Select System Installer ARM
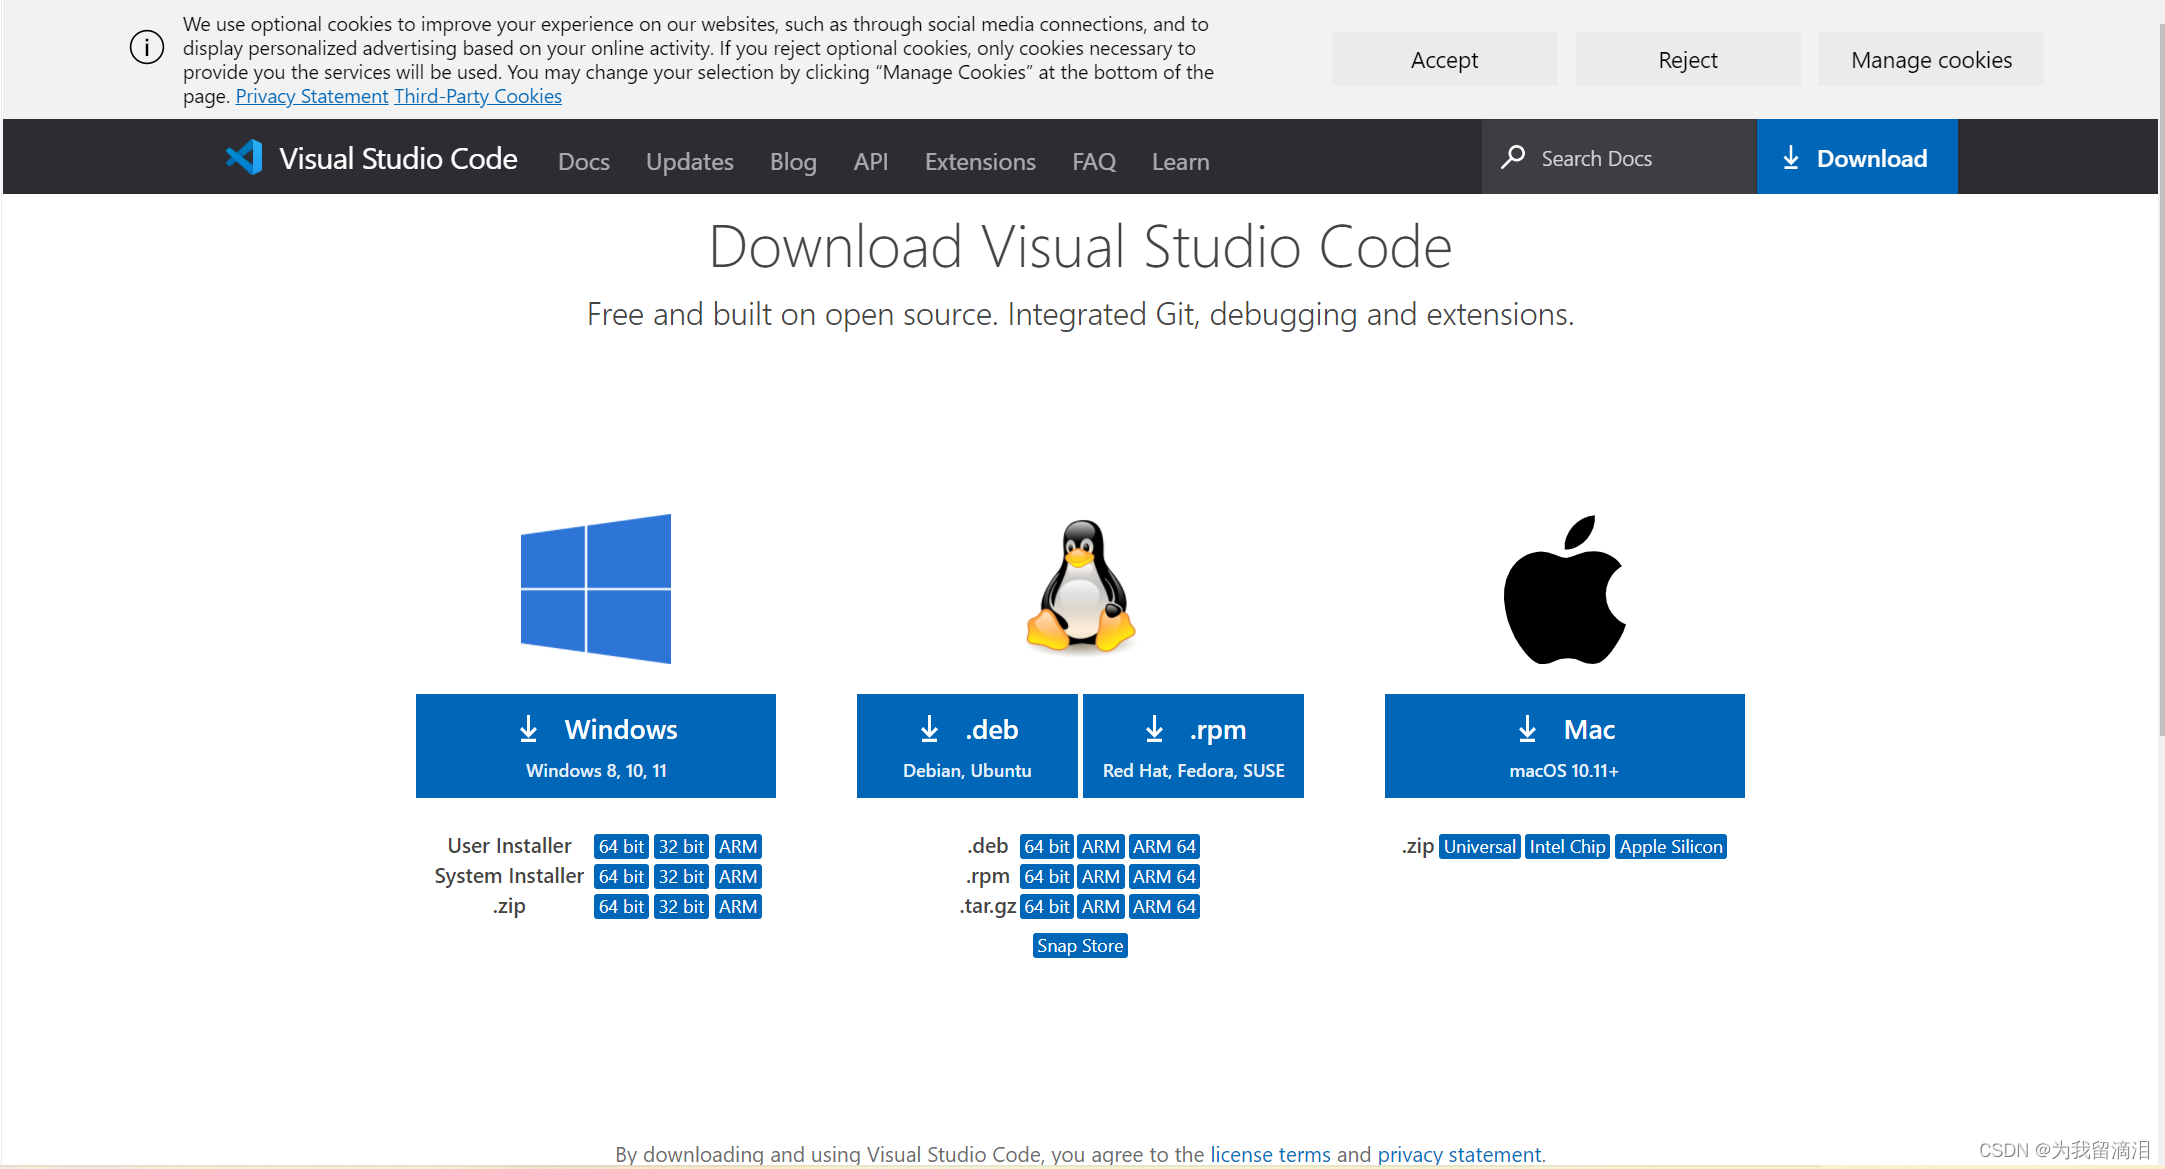 tap(738, 876)
